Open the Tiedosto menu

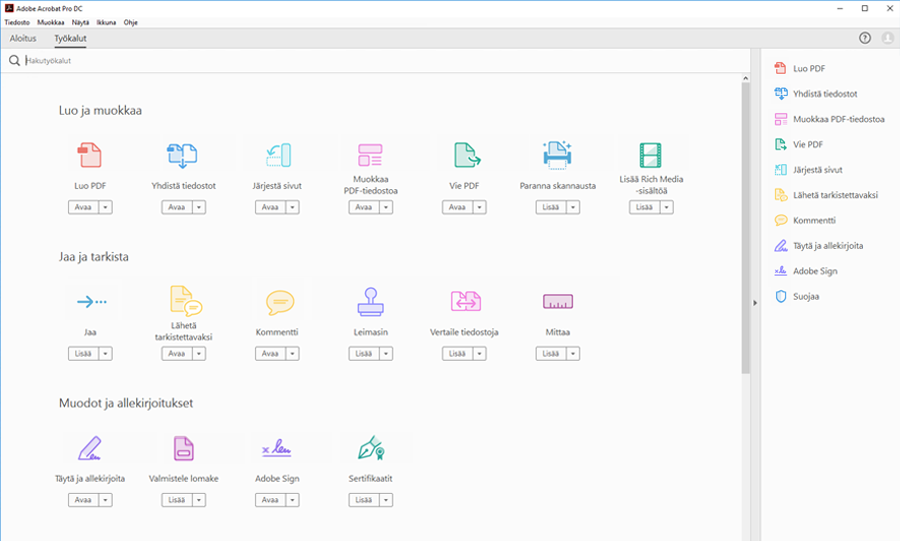tap(17, 22)
